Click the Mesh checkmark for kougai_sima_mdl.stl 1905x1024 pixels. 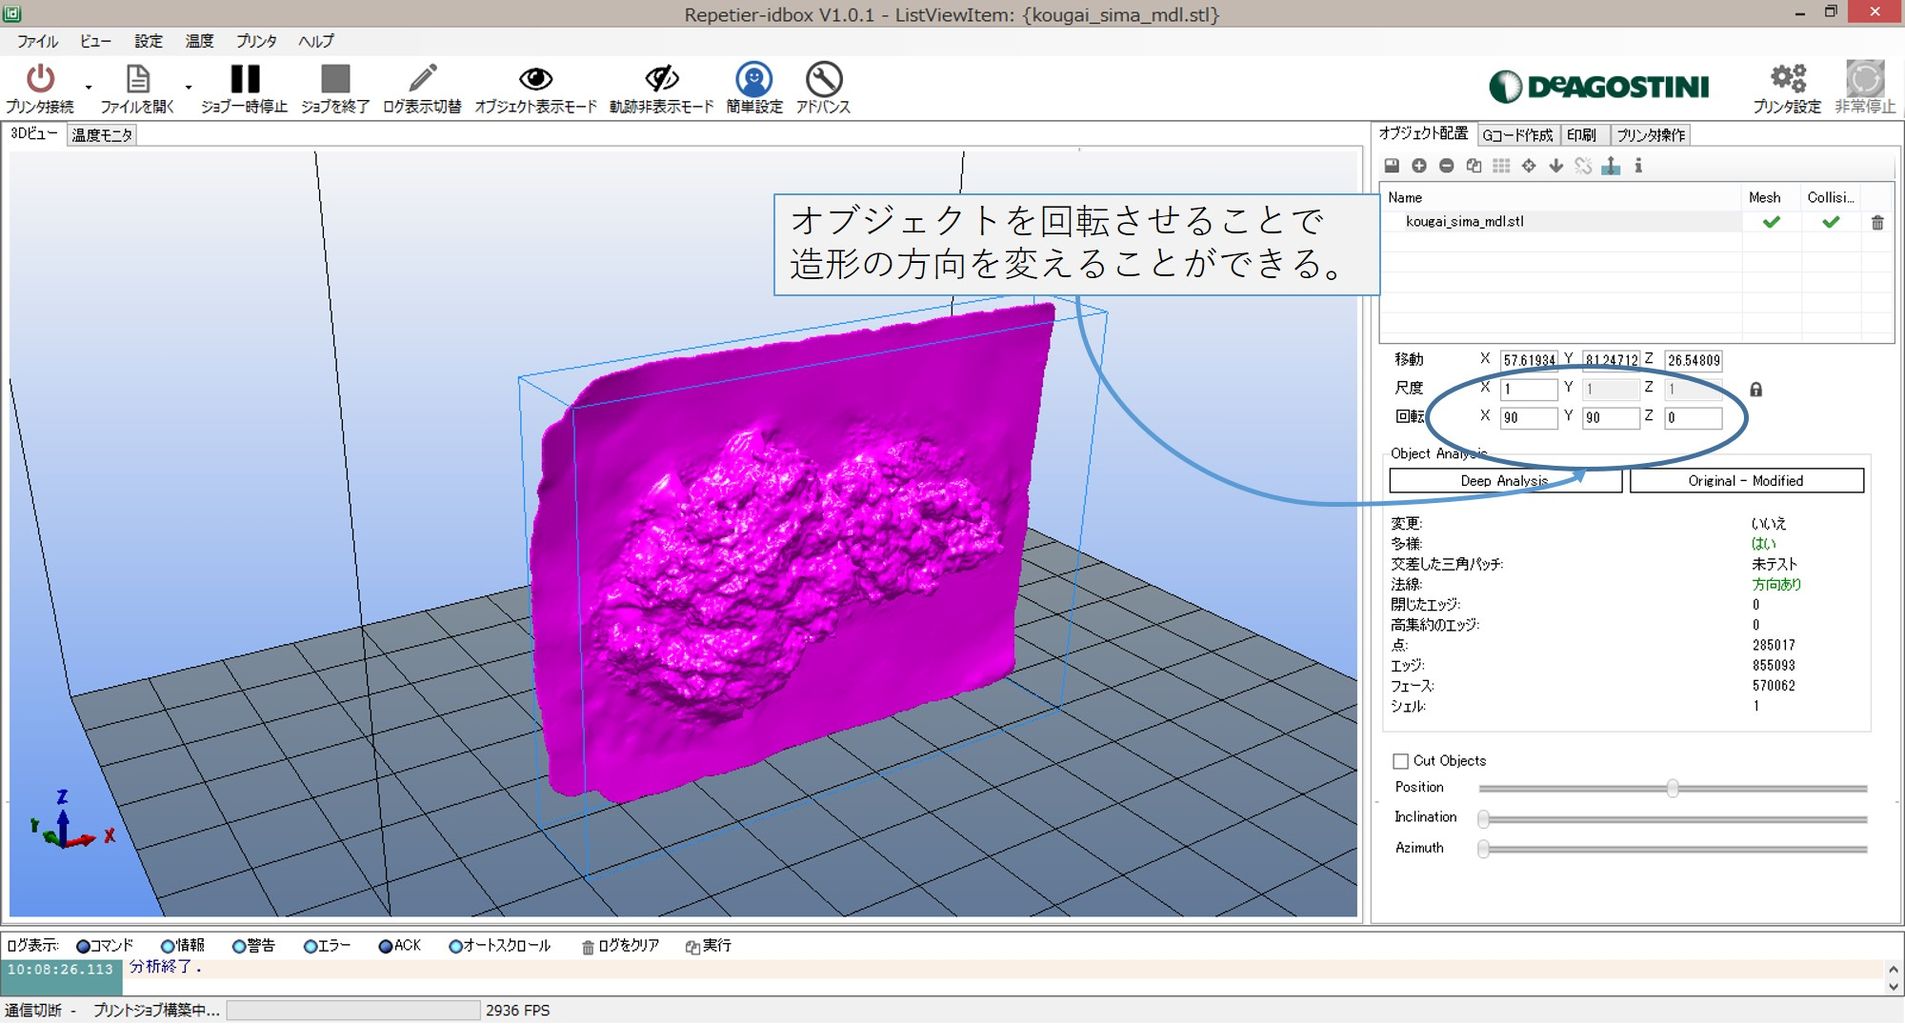pyautogui.click(x=1771, y=222)
